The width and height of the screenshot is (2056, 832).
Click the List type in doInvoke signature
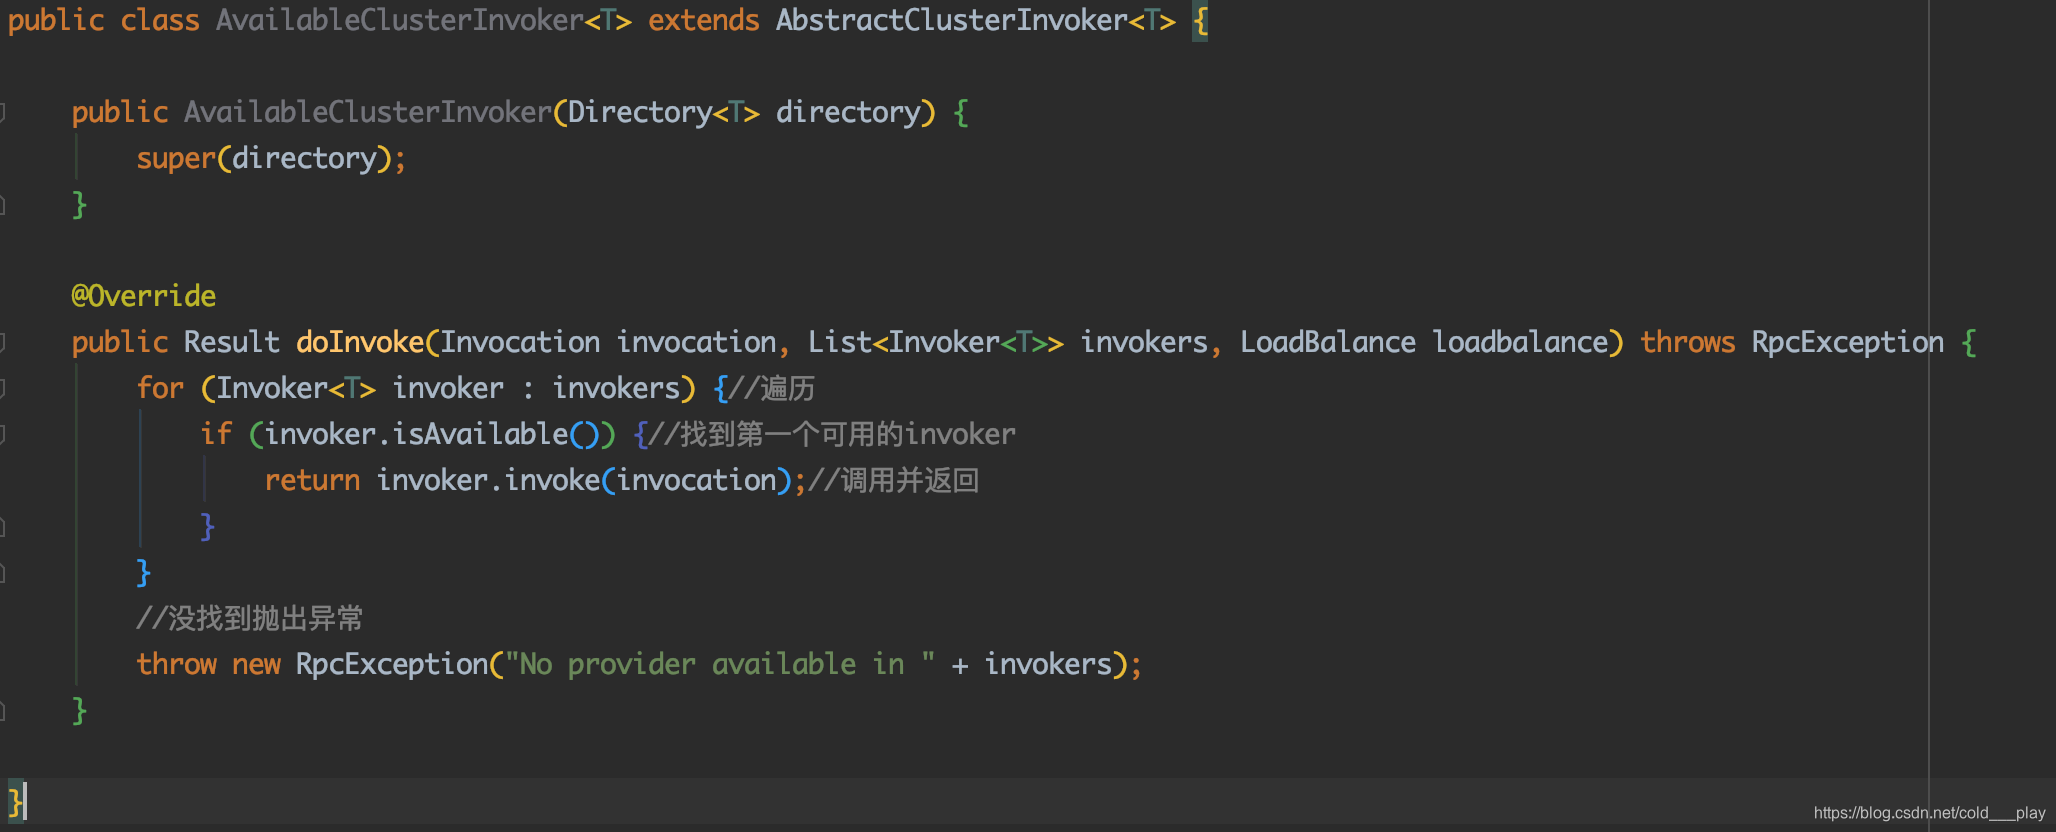840,342
